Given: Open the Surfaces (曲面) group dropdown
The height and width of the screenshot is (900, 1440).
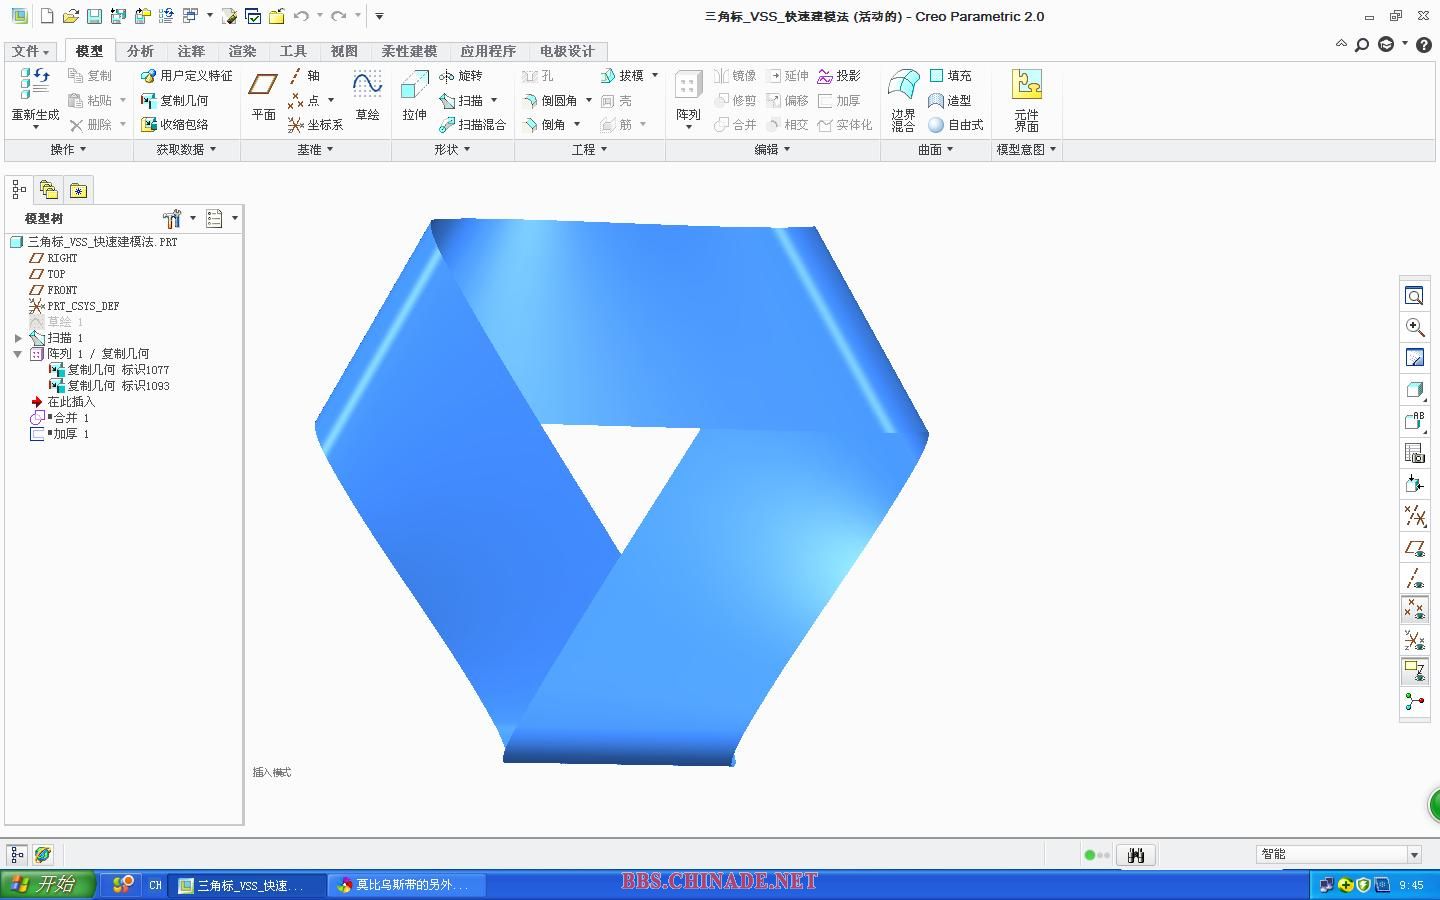Looking at the screenshot, I should (x=936, y=150).
